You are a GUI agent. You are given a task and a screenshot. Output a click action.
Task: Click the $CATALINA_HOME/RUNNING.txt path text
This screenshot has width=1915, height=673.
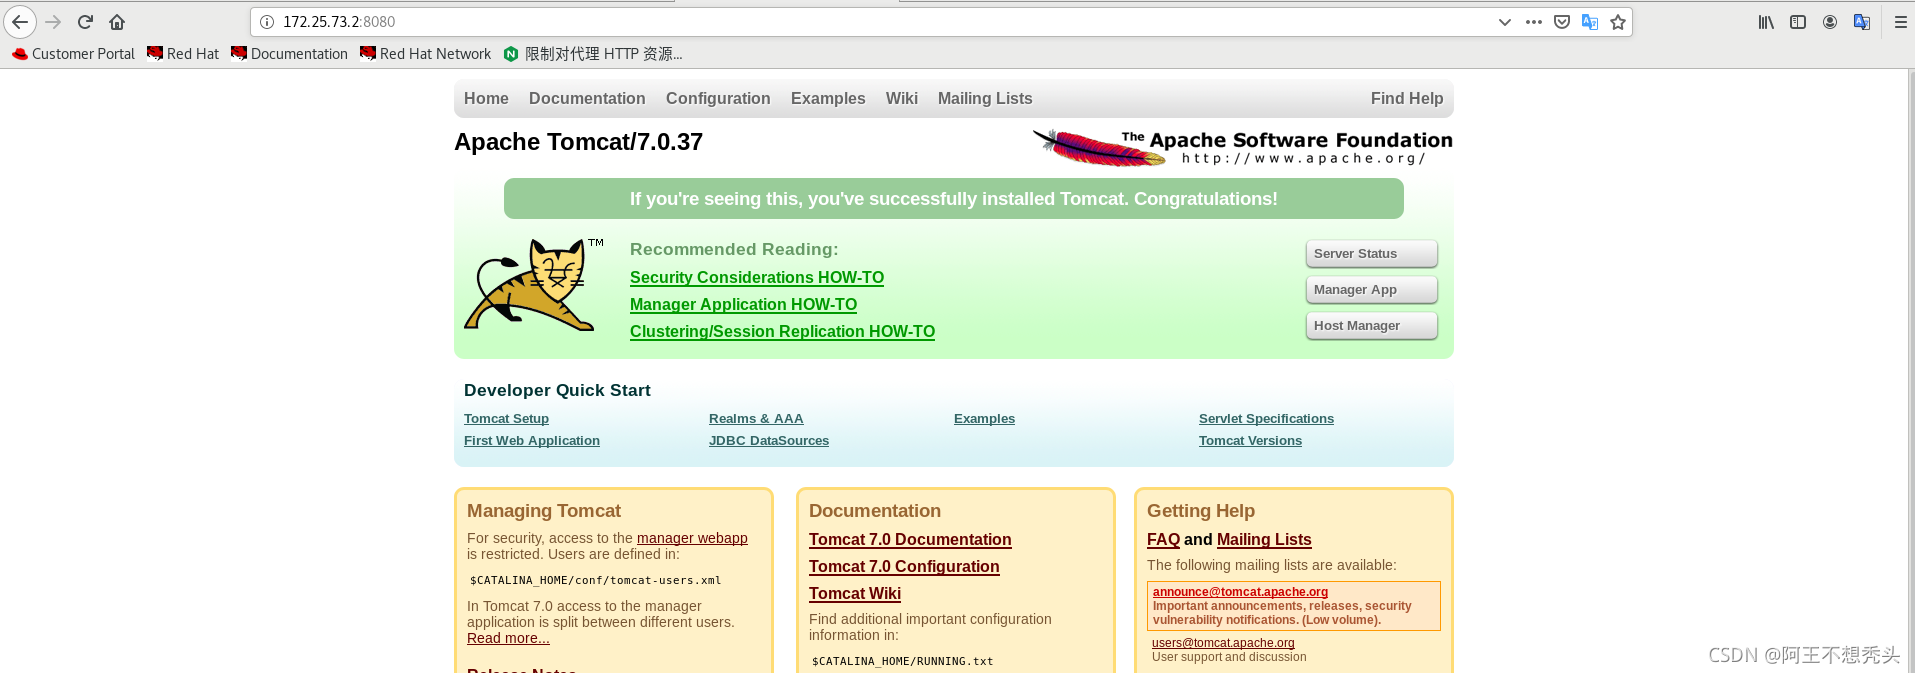click(902, 661)
